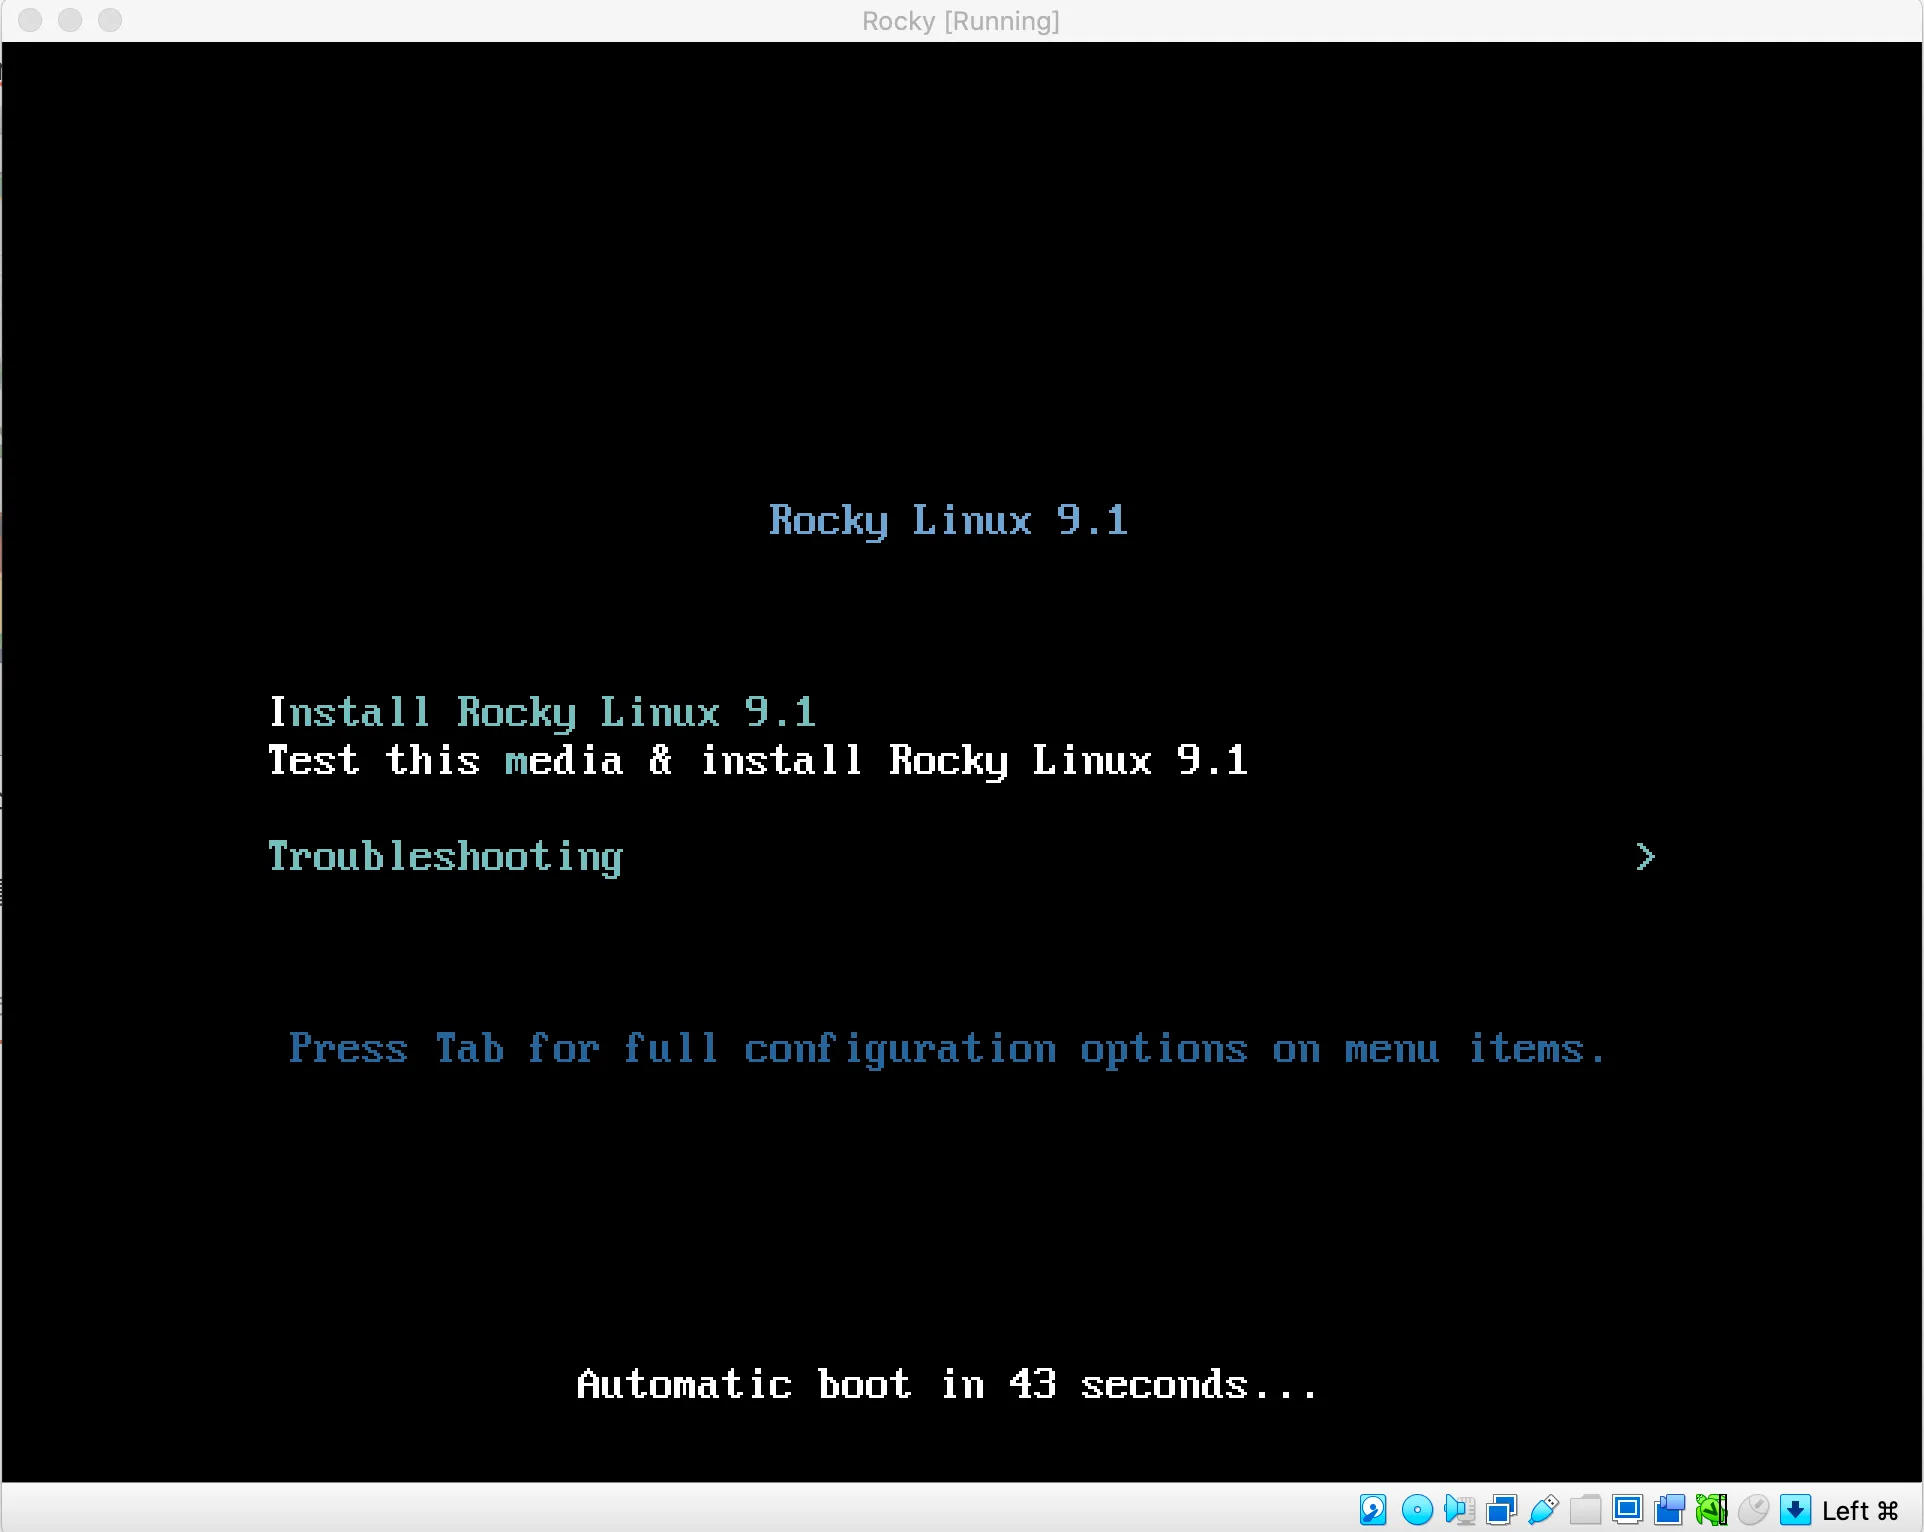Open the network adapters status icon
Screen dimensions: 1924x1532
(x=1501, y=1509)
